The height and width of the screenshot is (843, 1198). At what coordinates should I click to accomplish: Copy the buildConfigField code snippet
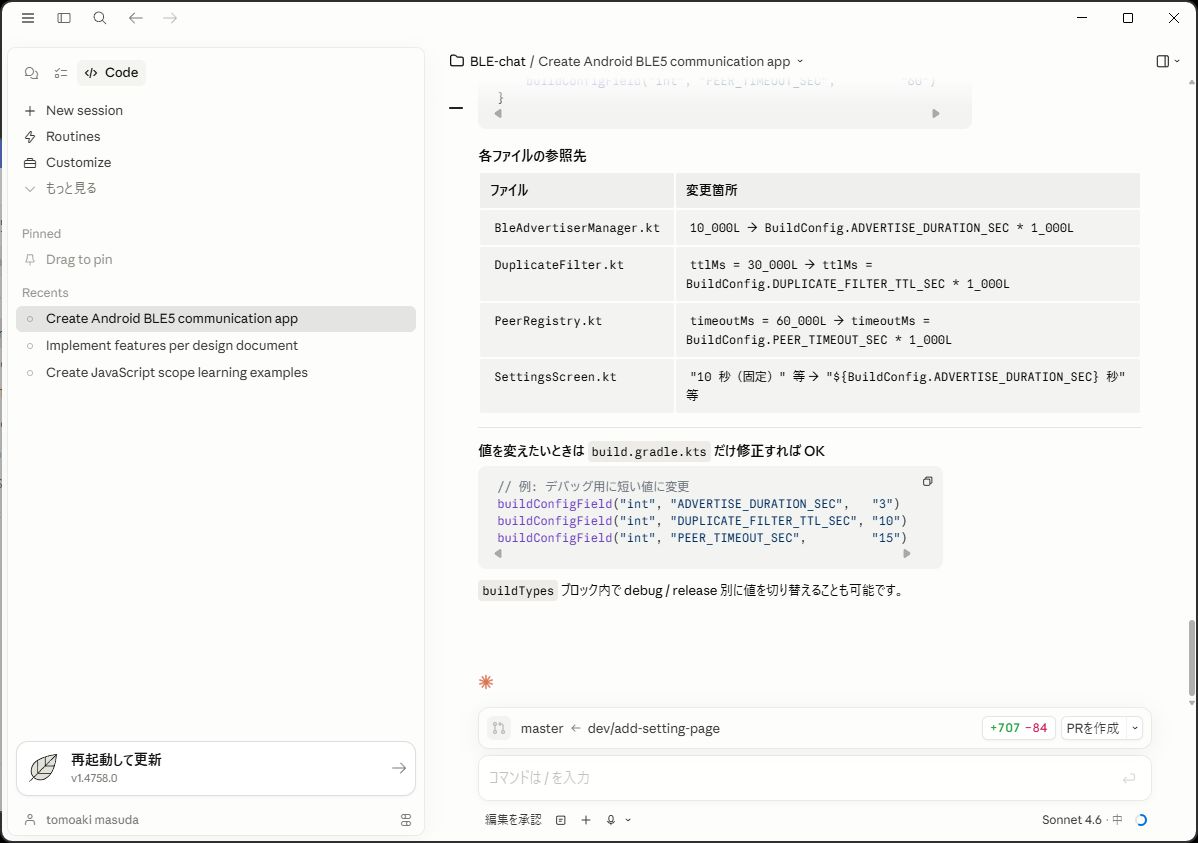click(927, 481)
